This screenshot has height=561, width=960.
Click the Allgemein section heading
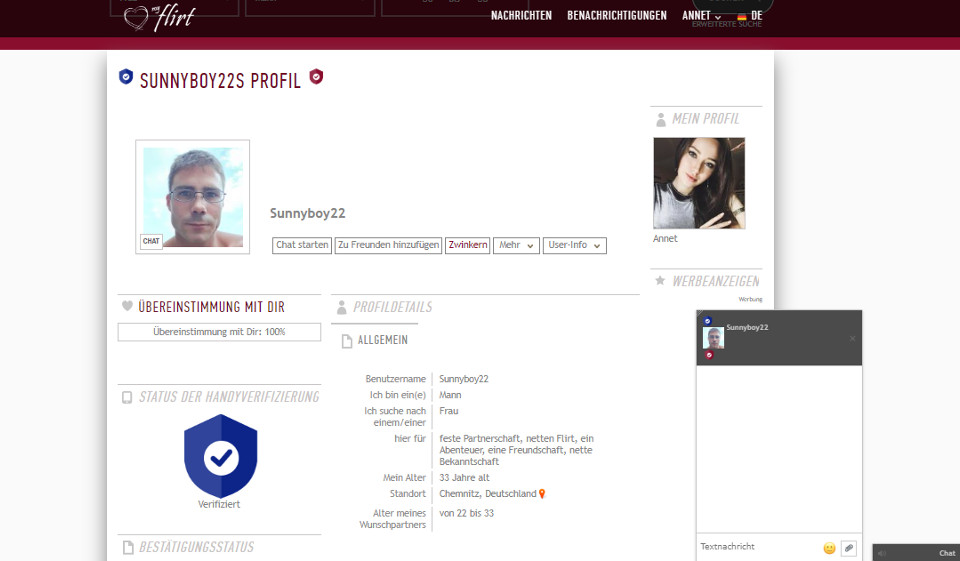pyautogui.click(x=383, y=340)
